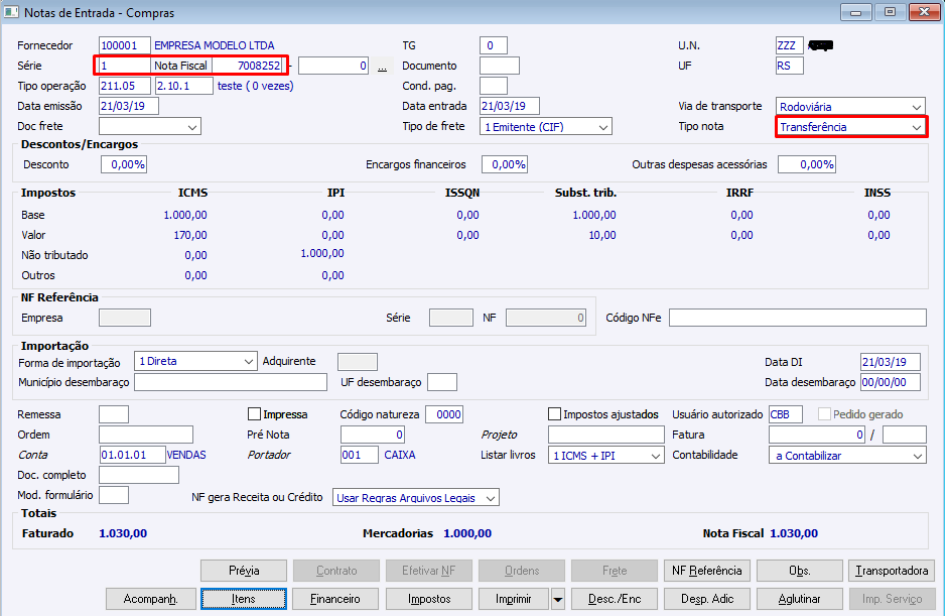This screenshot has width=945, height=616.
Task: Click the Ordem input field
Action: [x=146, y=435]
